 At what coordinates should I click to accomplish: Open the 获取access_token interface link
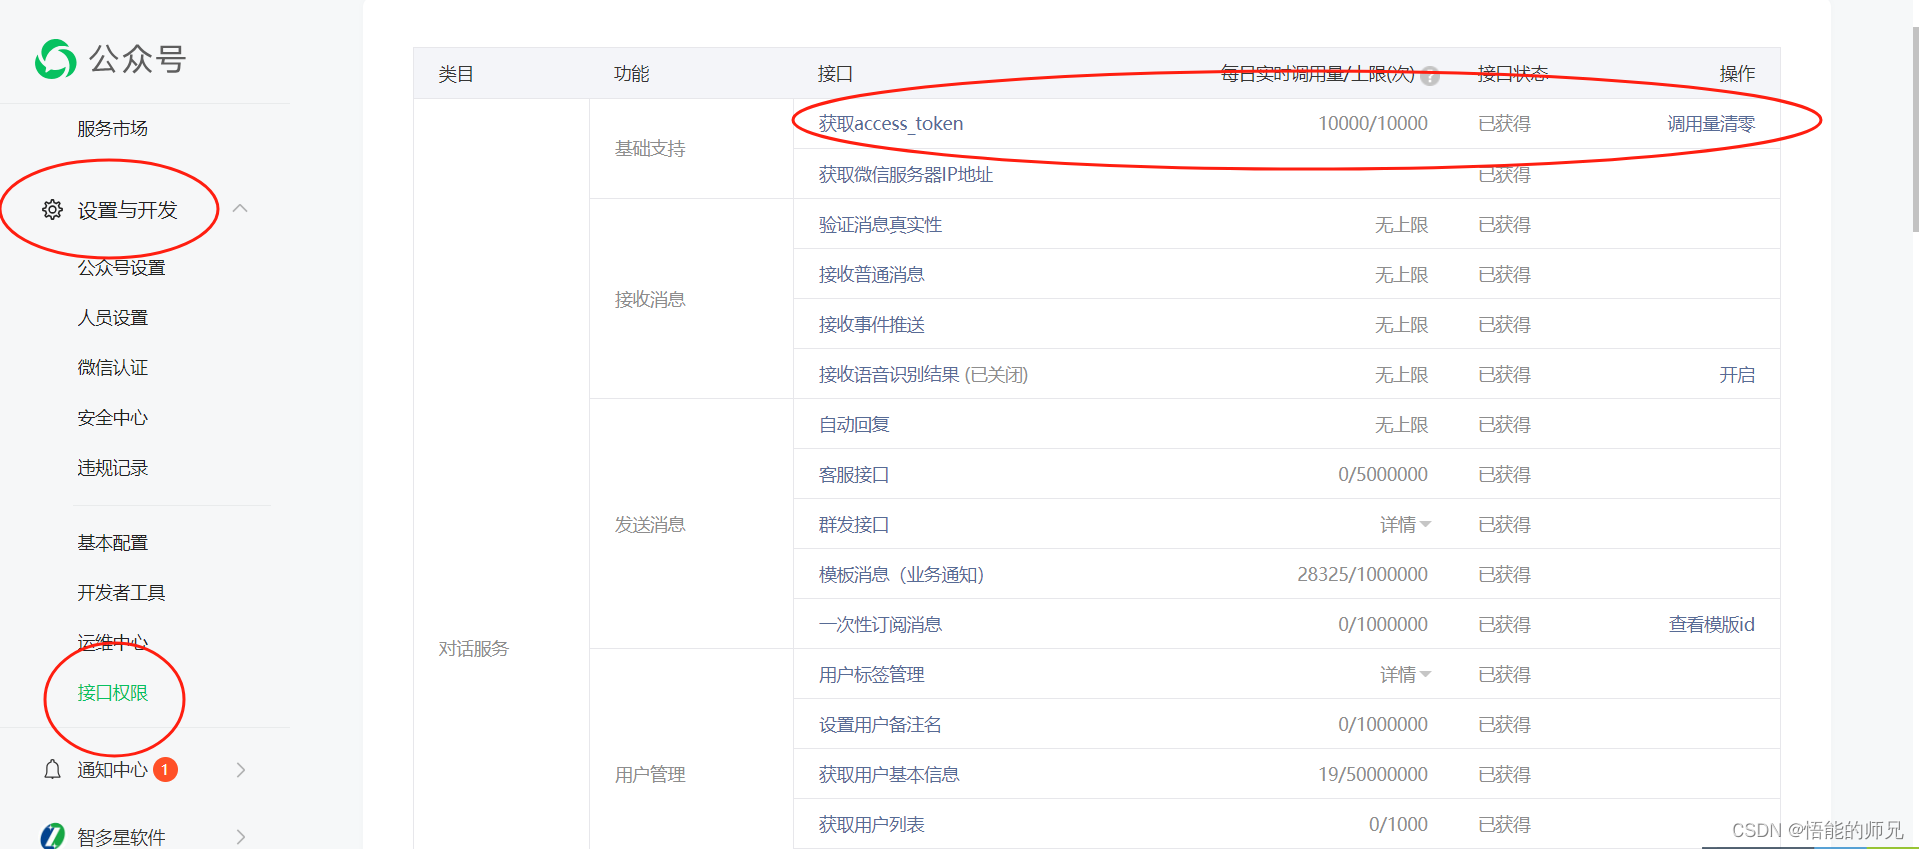pos(890,123)
